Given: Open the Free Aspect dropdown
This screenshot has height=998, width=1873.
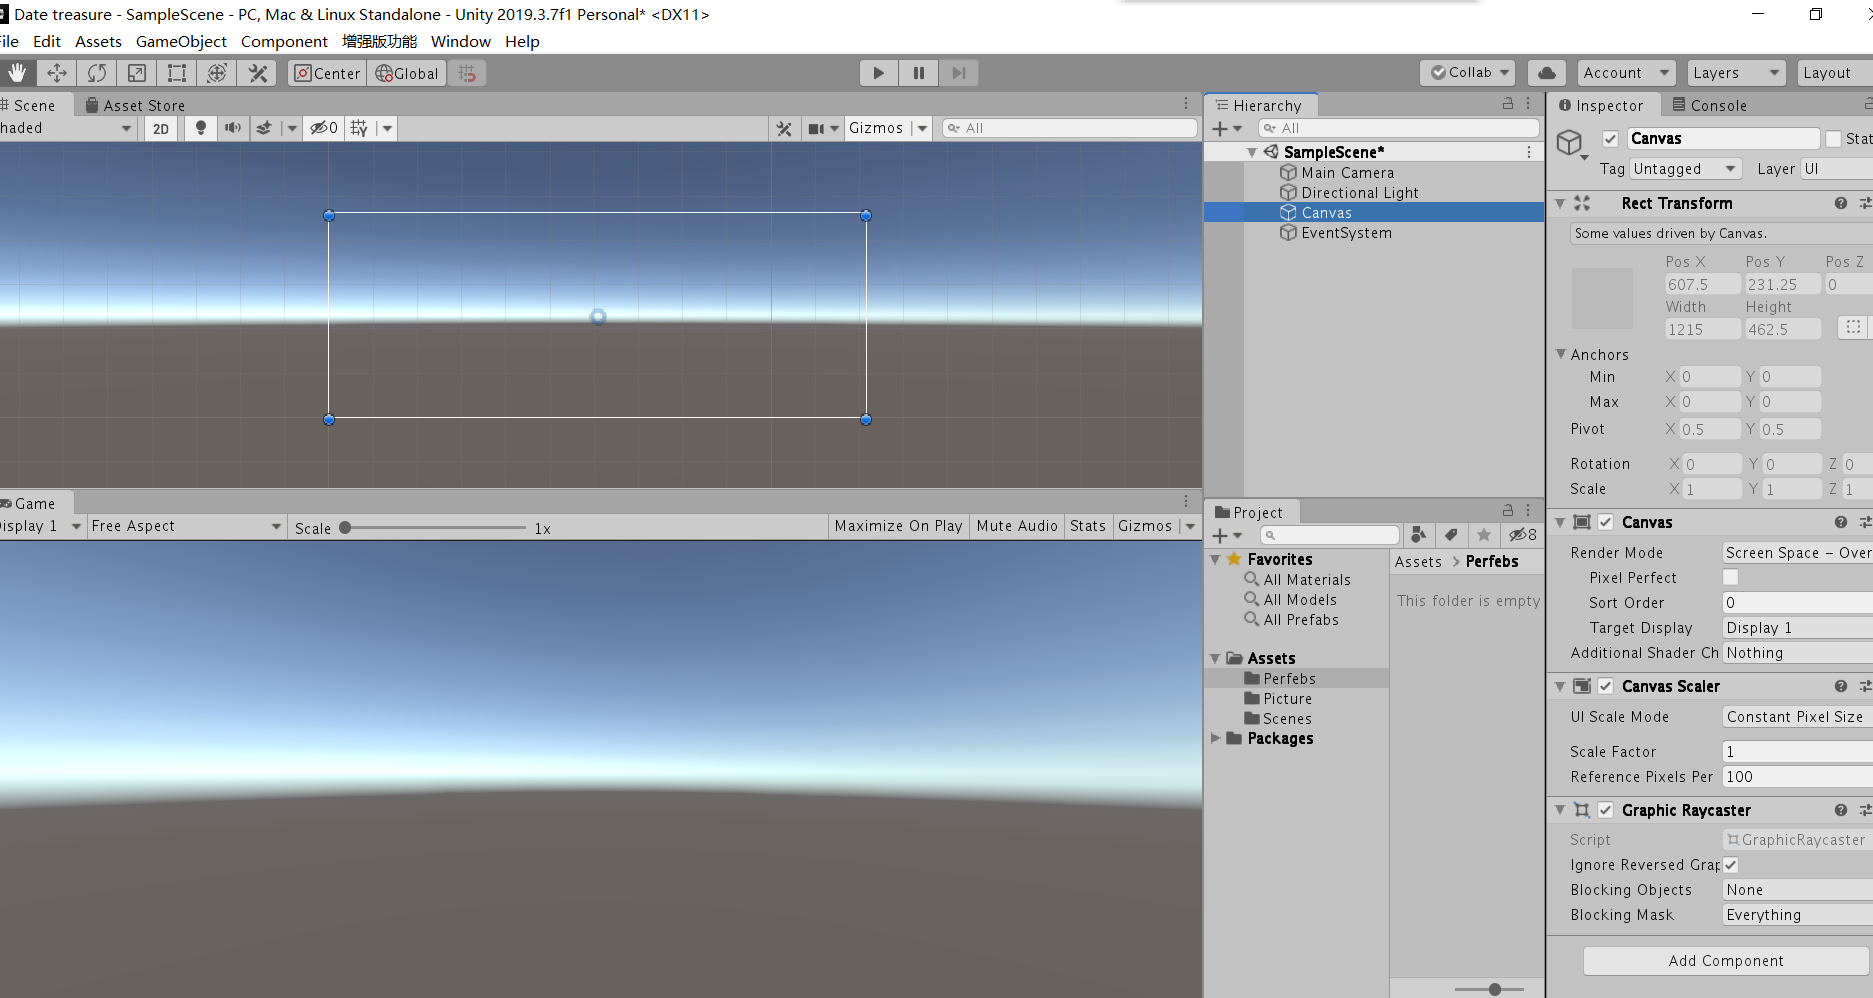Looking at the screenshot, I should tap(185, 526).
